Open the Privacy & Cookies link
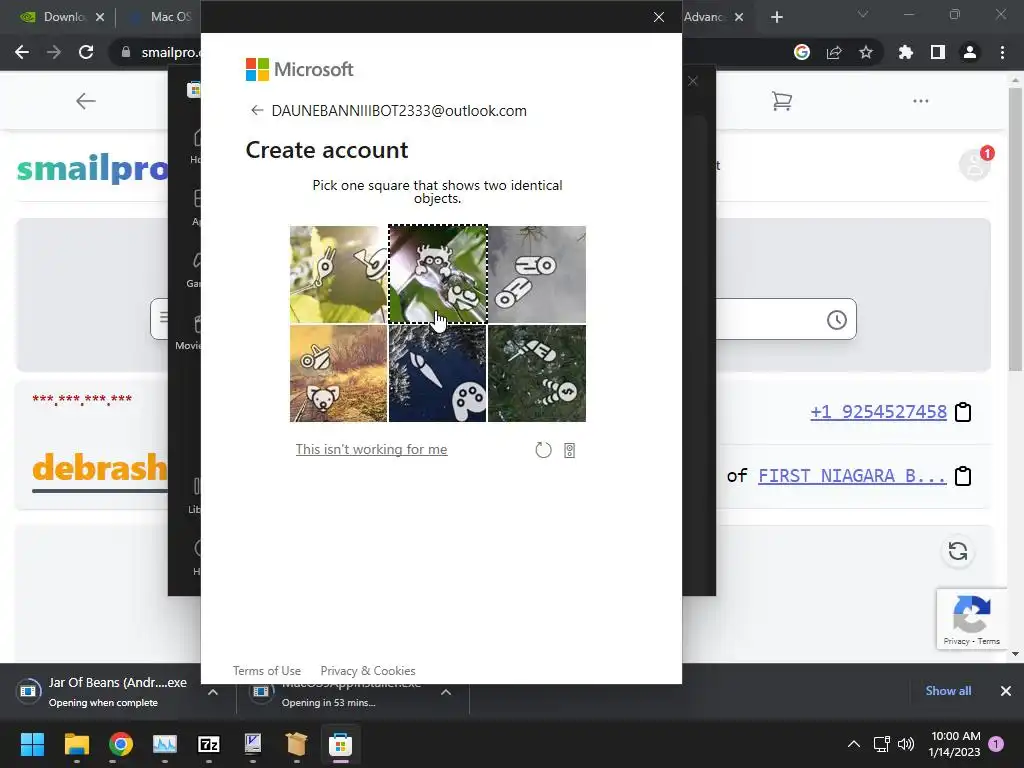1024x768 pixels. 368,671
